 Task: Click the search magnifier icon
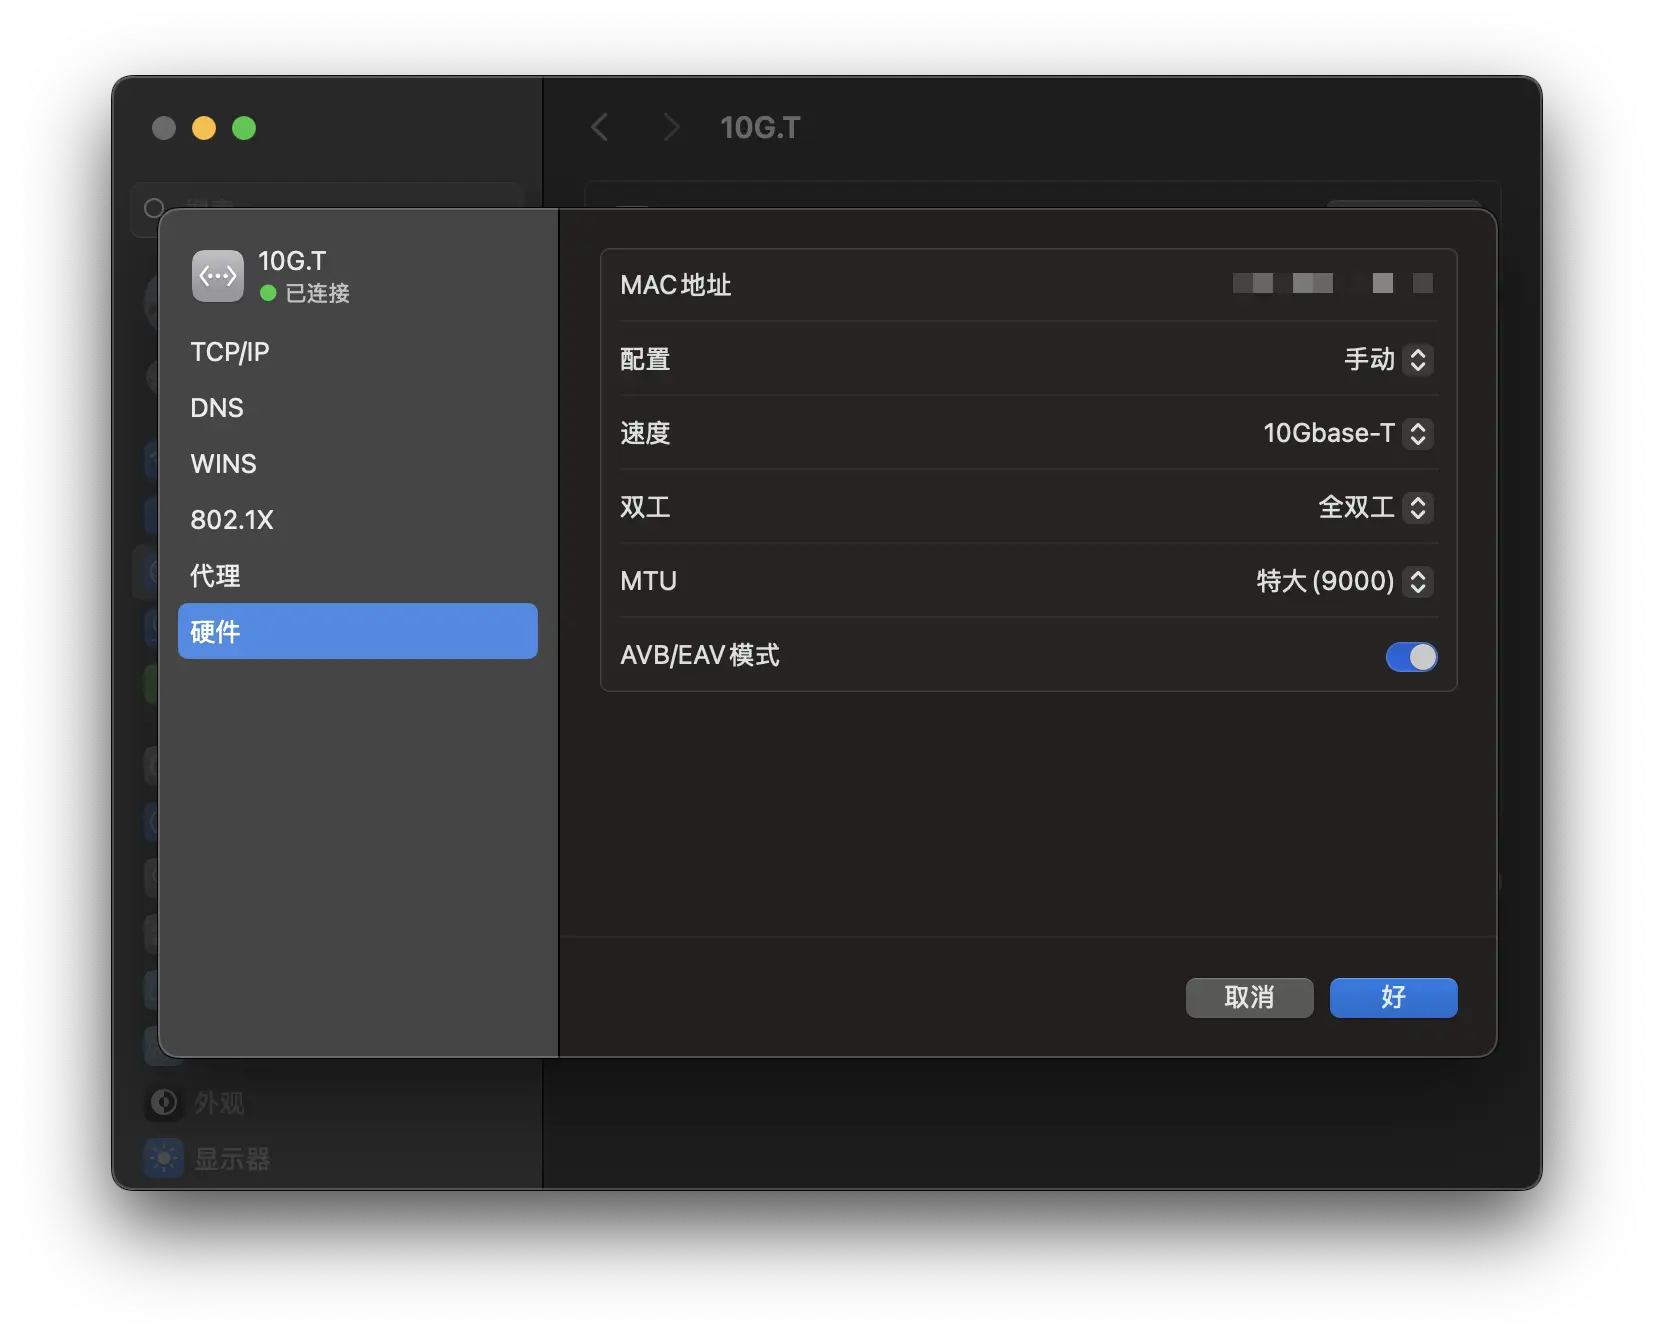[154, 208]
